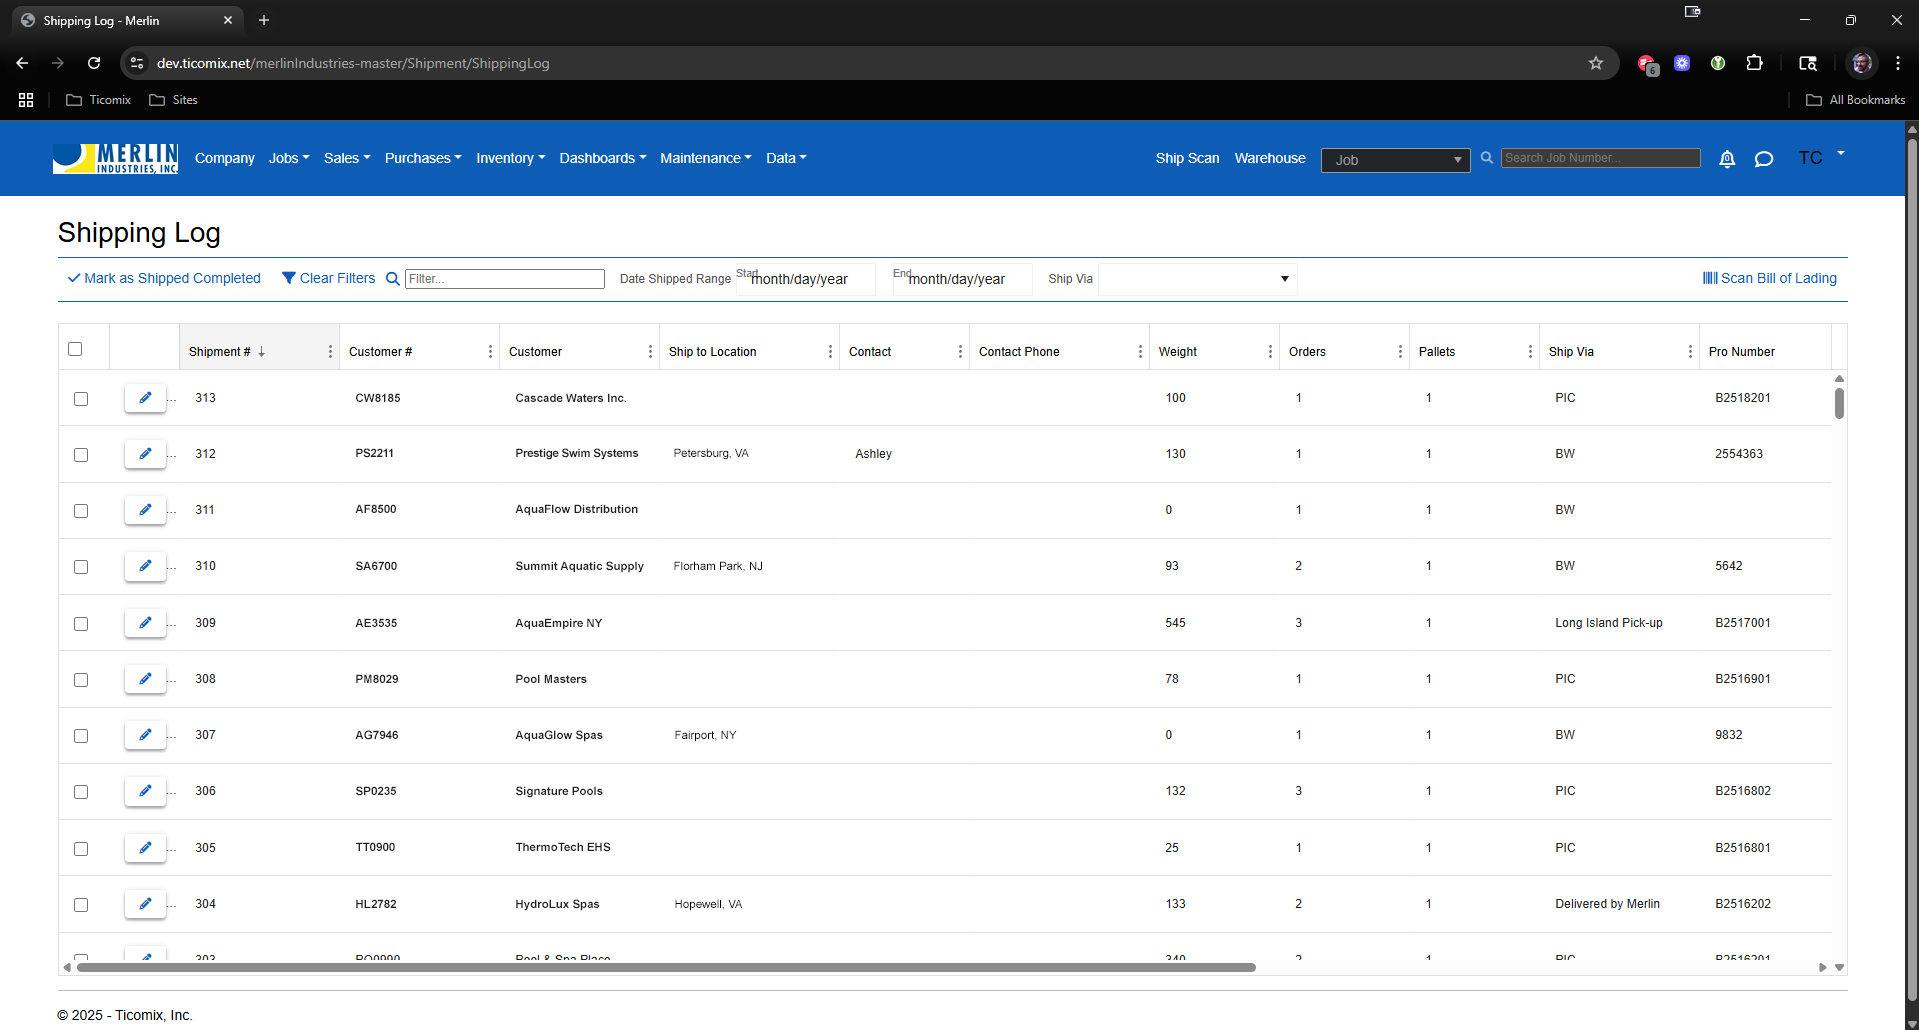Bookmark this page with the star icon
Screen dimensions: 1919x1030
click(x=1595, y=63)
